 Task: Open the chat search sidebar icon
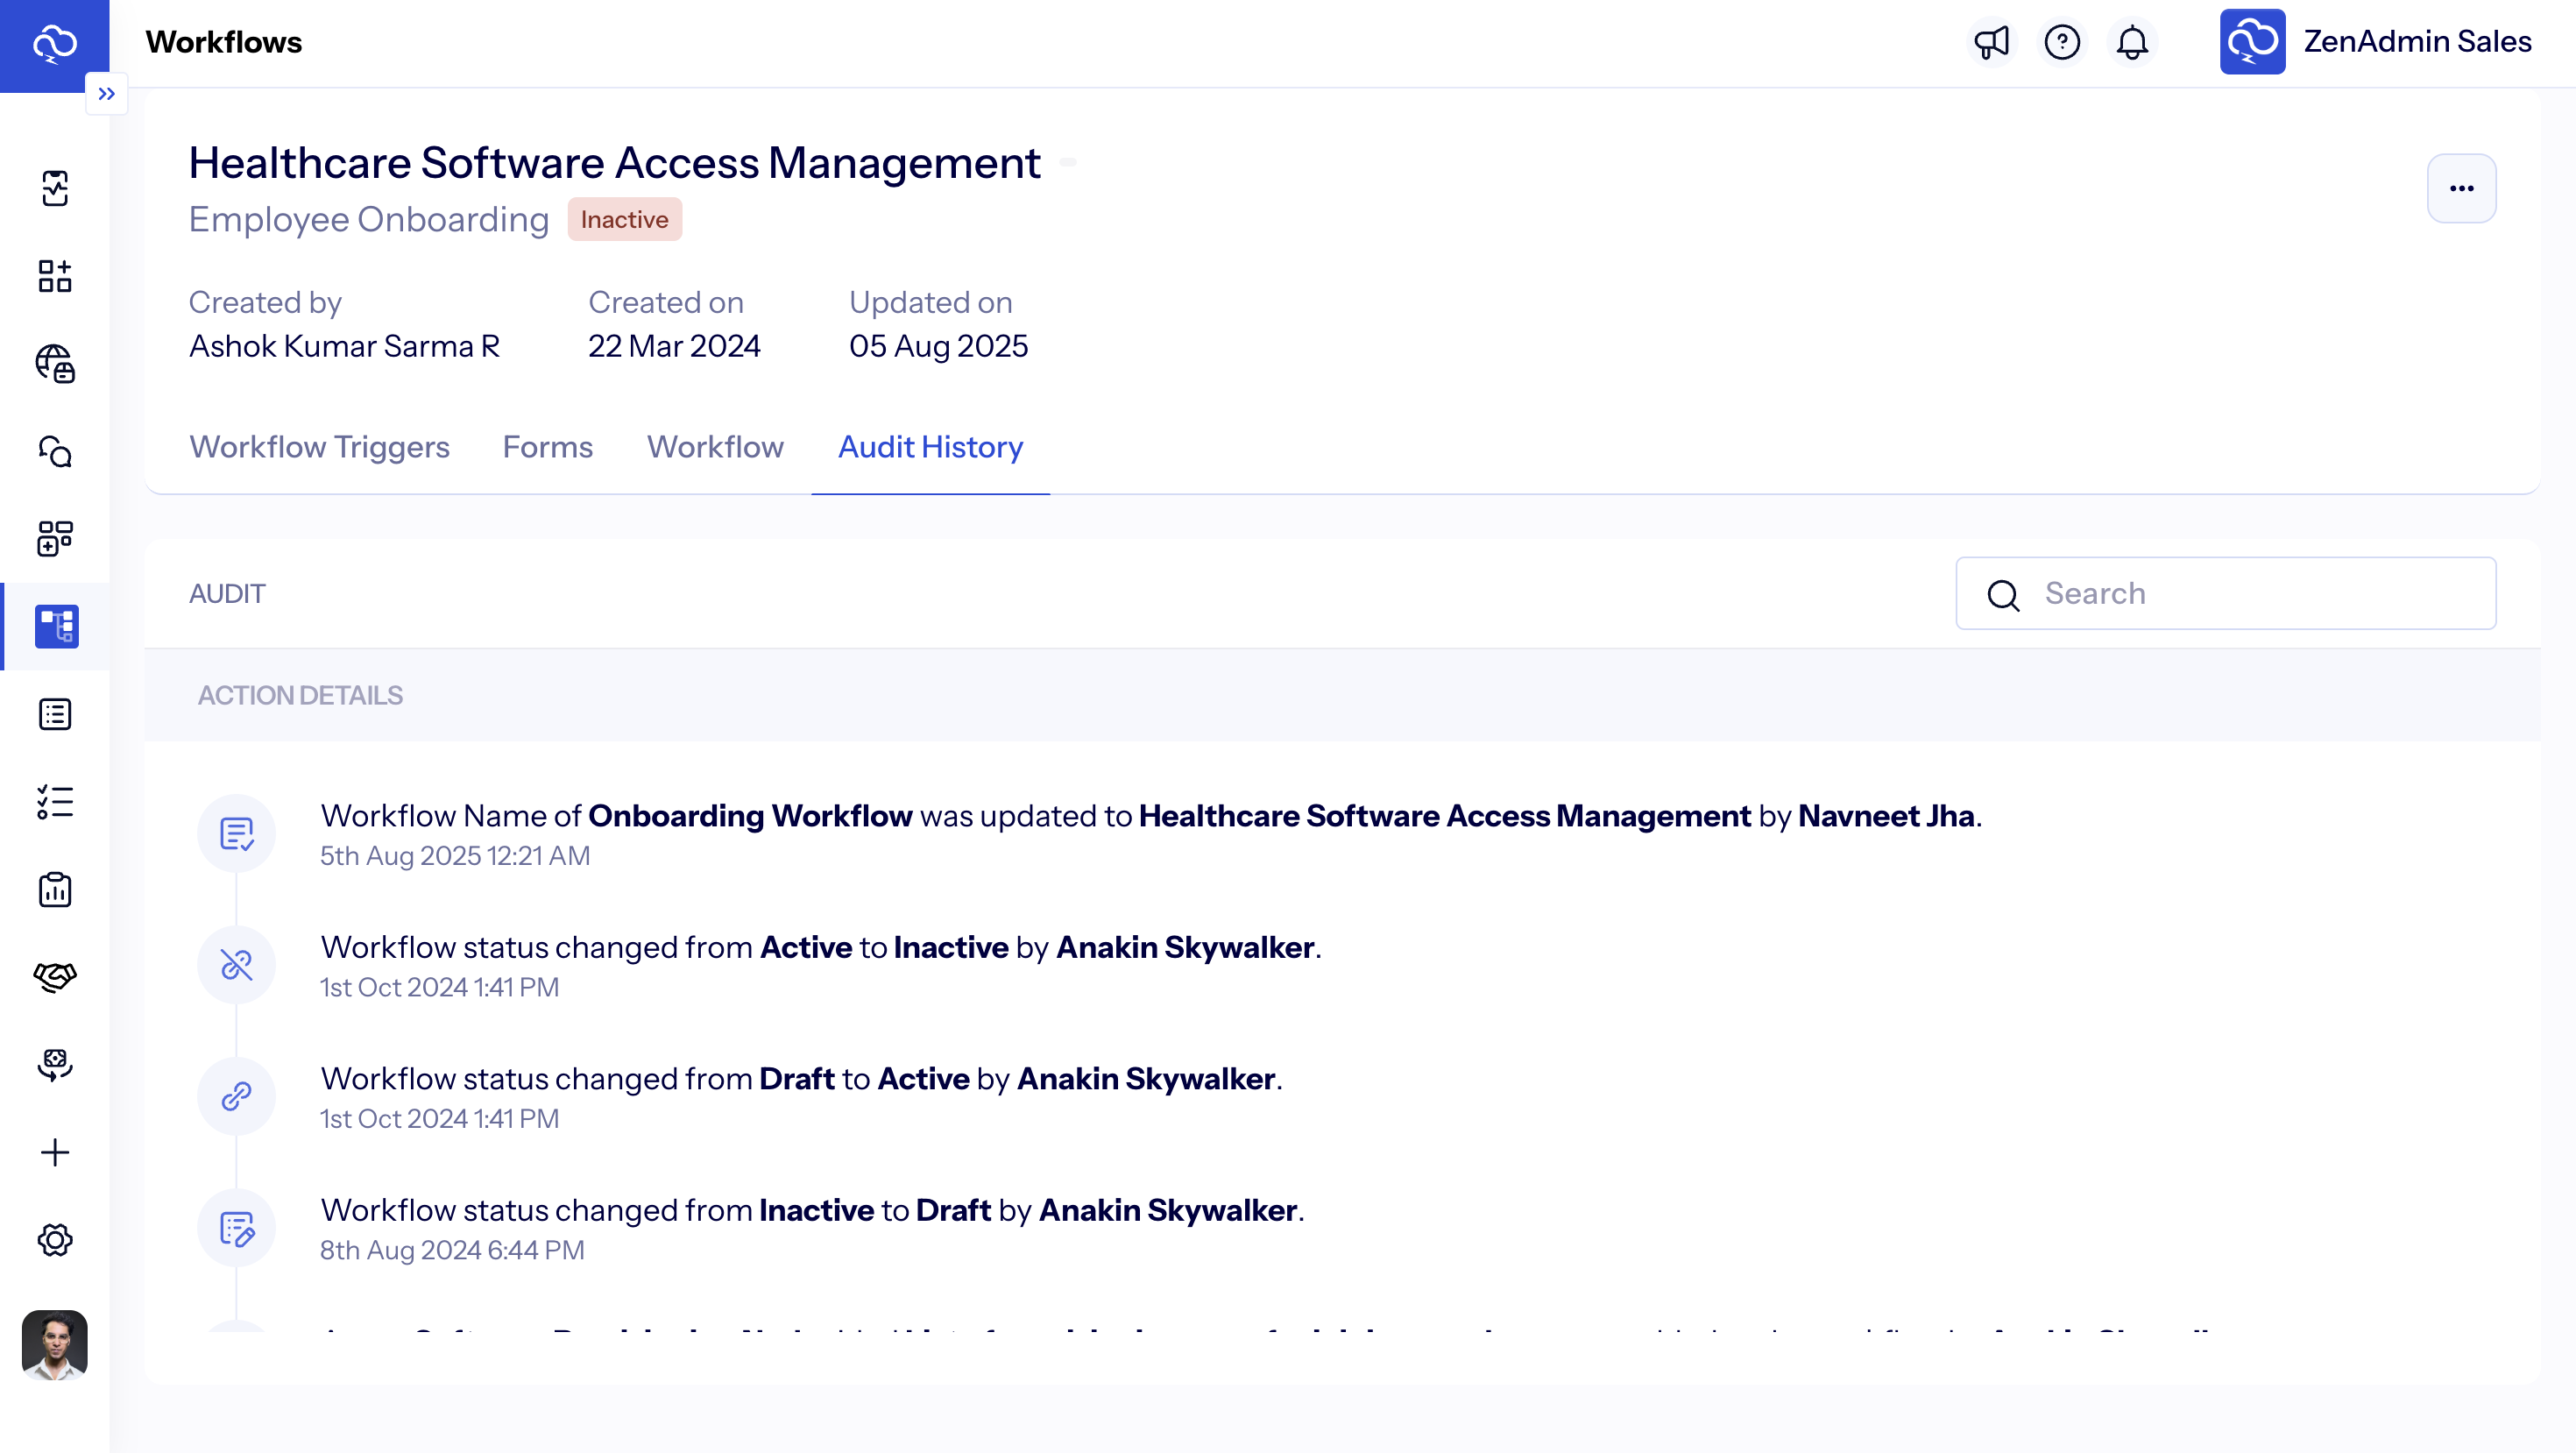click(x=55, y=452)
